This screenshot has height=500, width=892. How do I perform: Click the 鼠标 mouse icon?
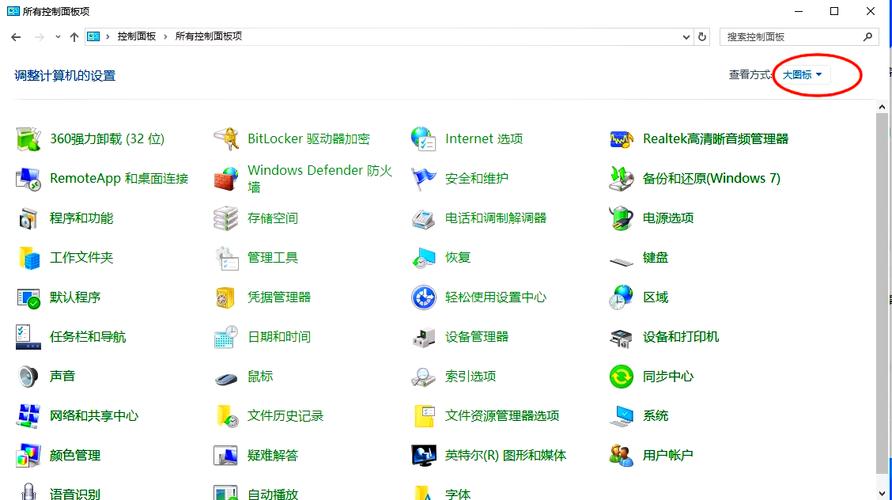(226, 378)
